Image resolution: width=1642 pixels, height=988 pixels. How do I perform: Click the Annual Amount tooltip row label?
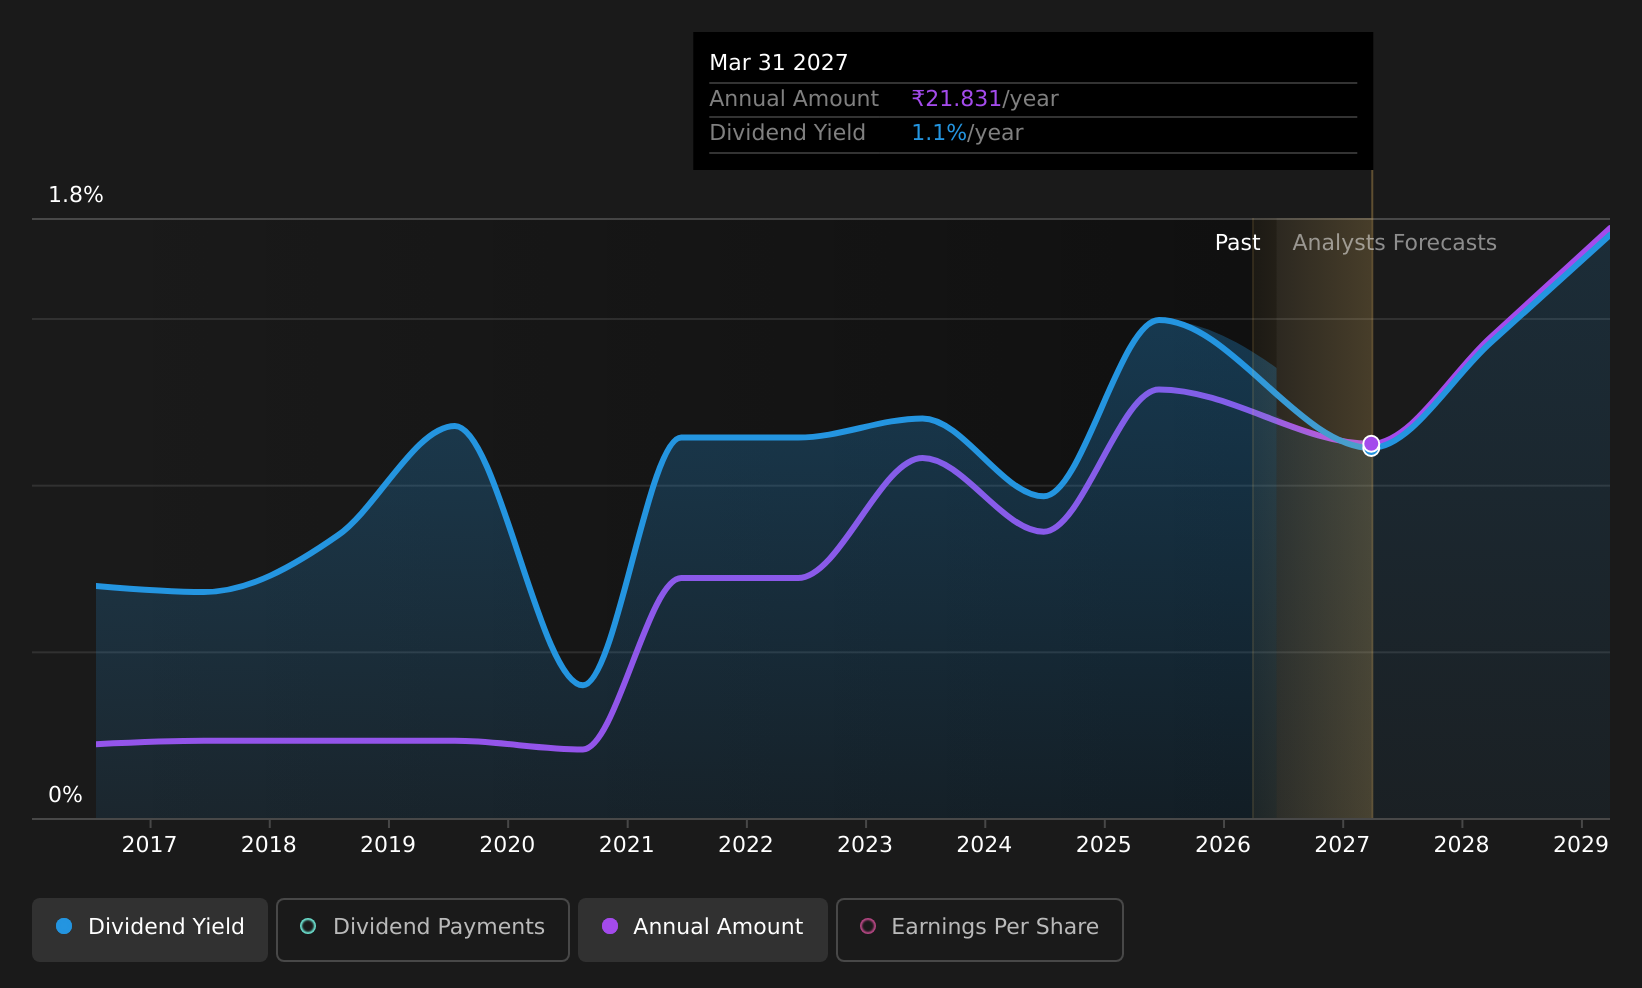[x=794, y=99]
